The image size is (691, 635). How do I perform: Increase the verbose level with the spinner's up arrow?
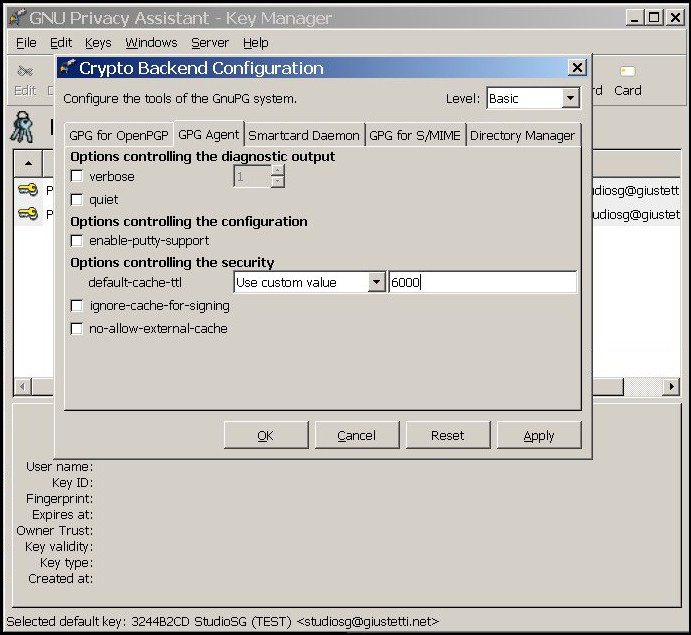coord(278,171)
